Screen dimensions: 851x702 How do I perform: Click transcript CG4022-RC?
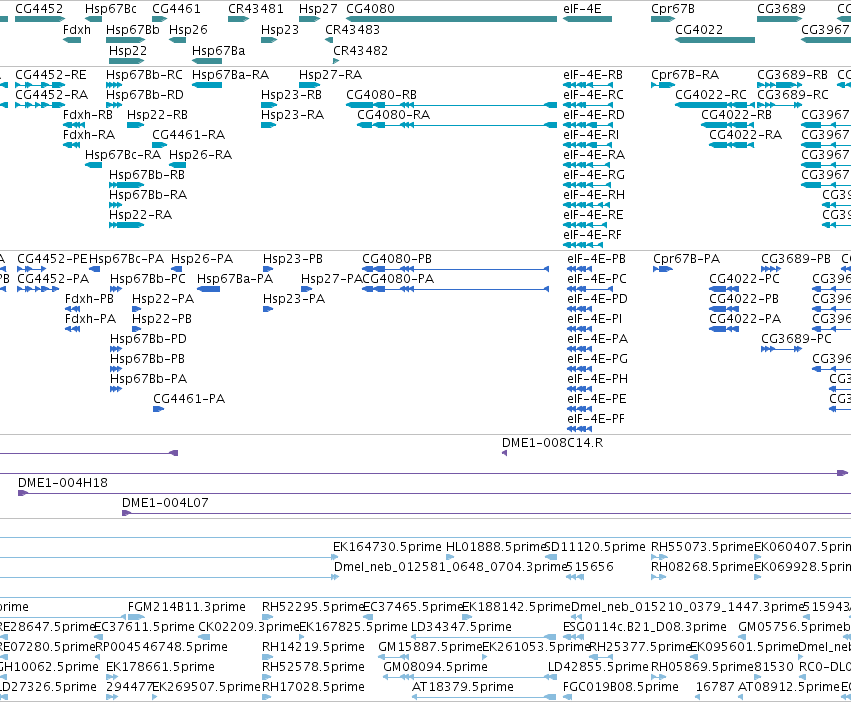click(711, 94)
